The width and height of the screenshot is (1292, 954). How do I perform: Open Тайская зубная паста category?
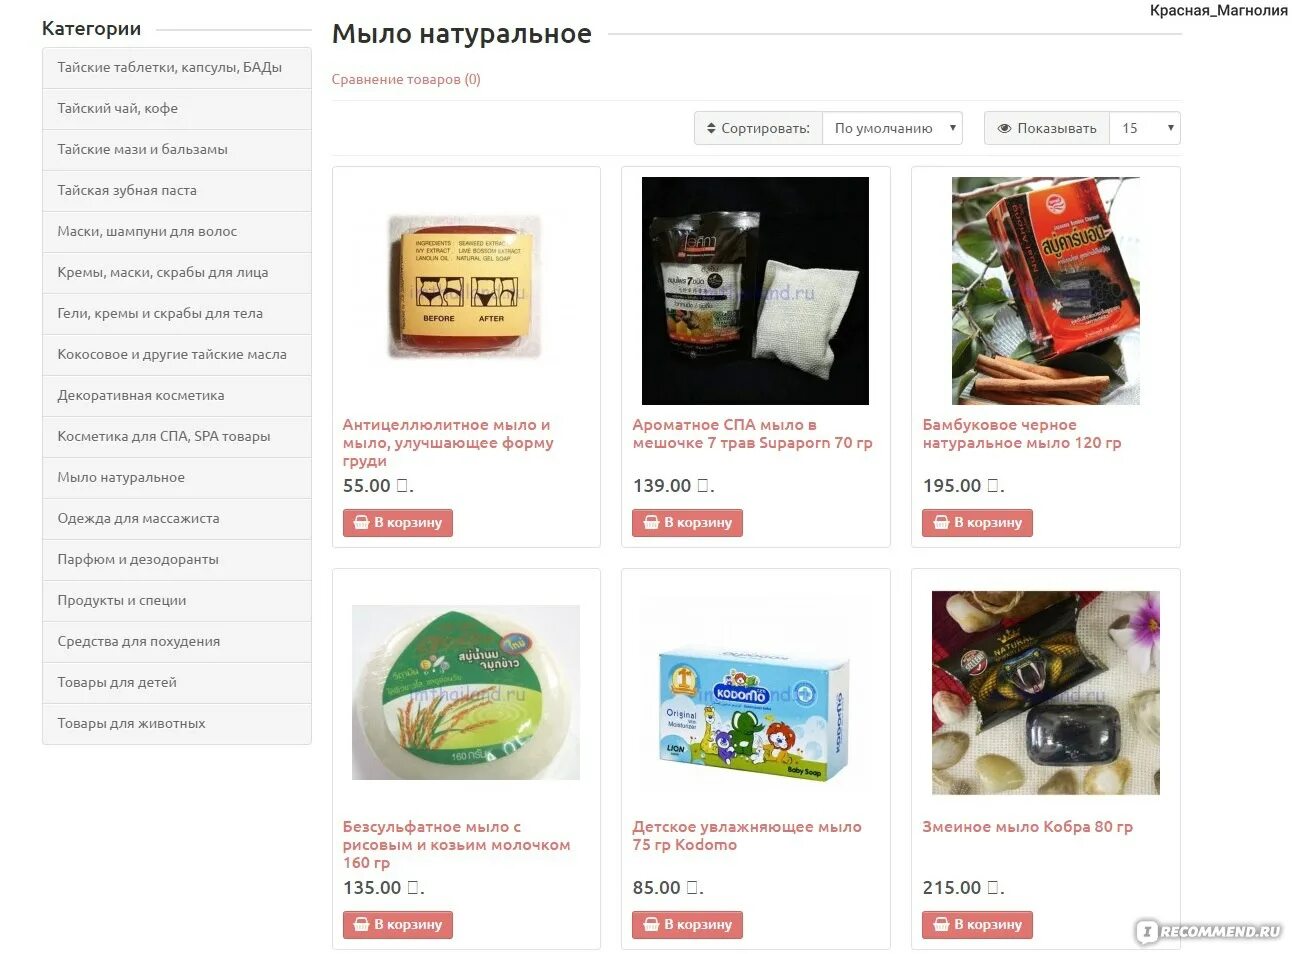177,190
